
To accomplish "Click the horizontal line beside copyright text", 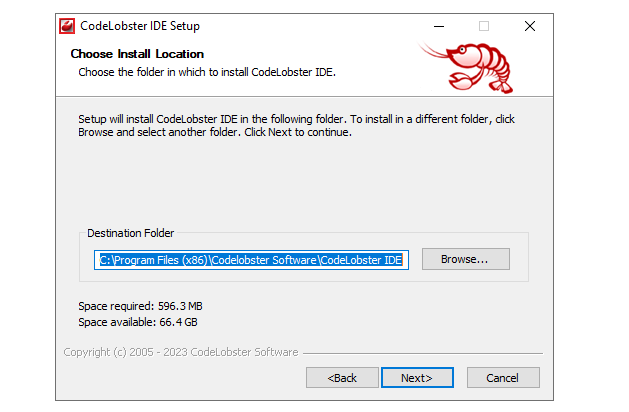I will click(x=423, y=353).
